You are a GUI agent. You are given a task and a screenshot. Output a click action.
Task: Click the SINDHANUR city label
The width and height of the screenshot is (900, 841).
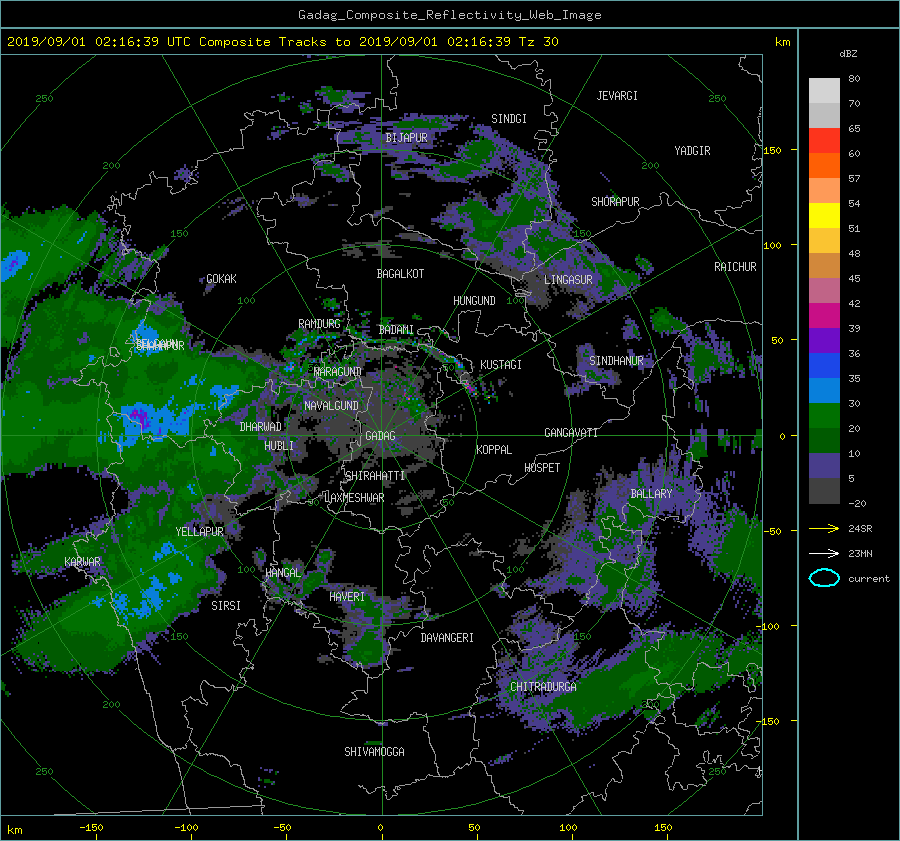pos(616,361)
